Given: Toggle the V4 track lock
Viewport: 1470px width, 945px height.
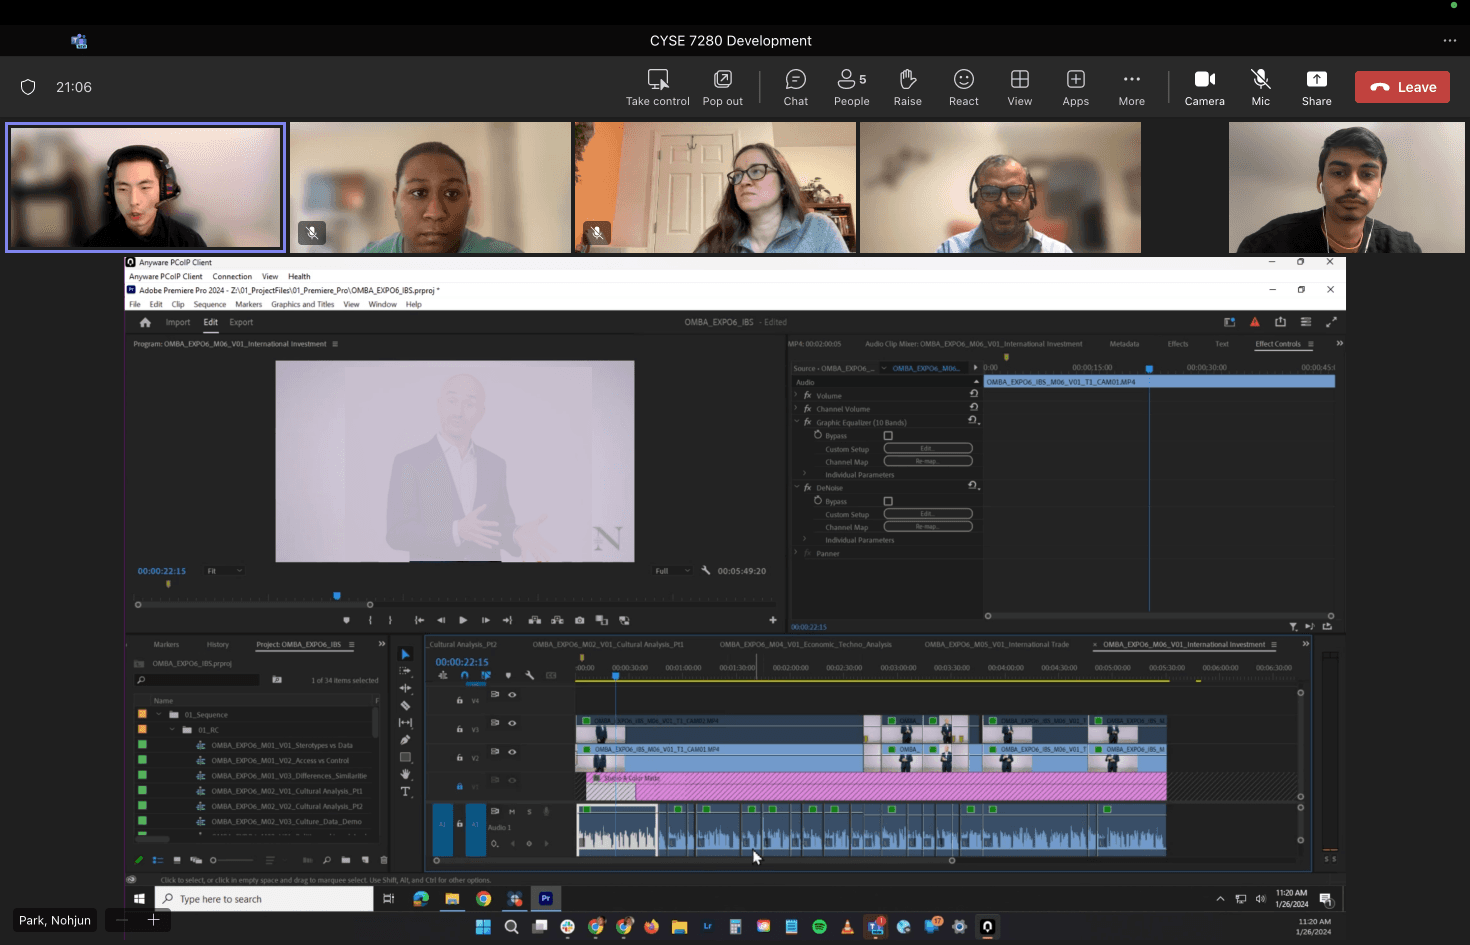Looking at the screenshot, I should (460, 700).
